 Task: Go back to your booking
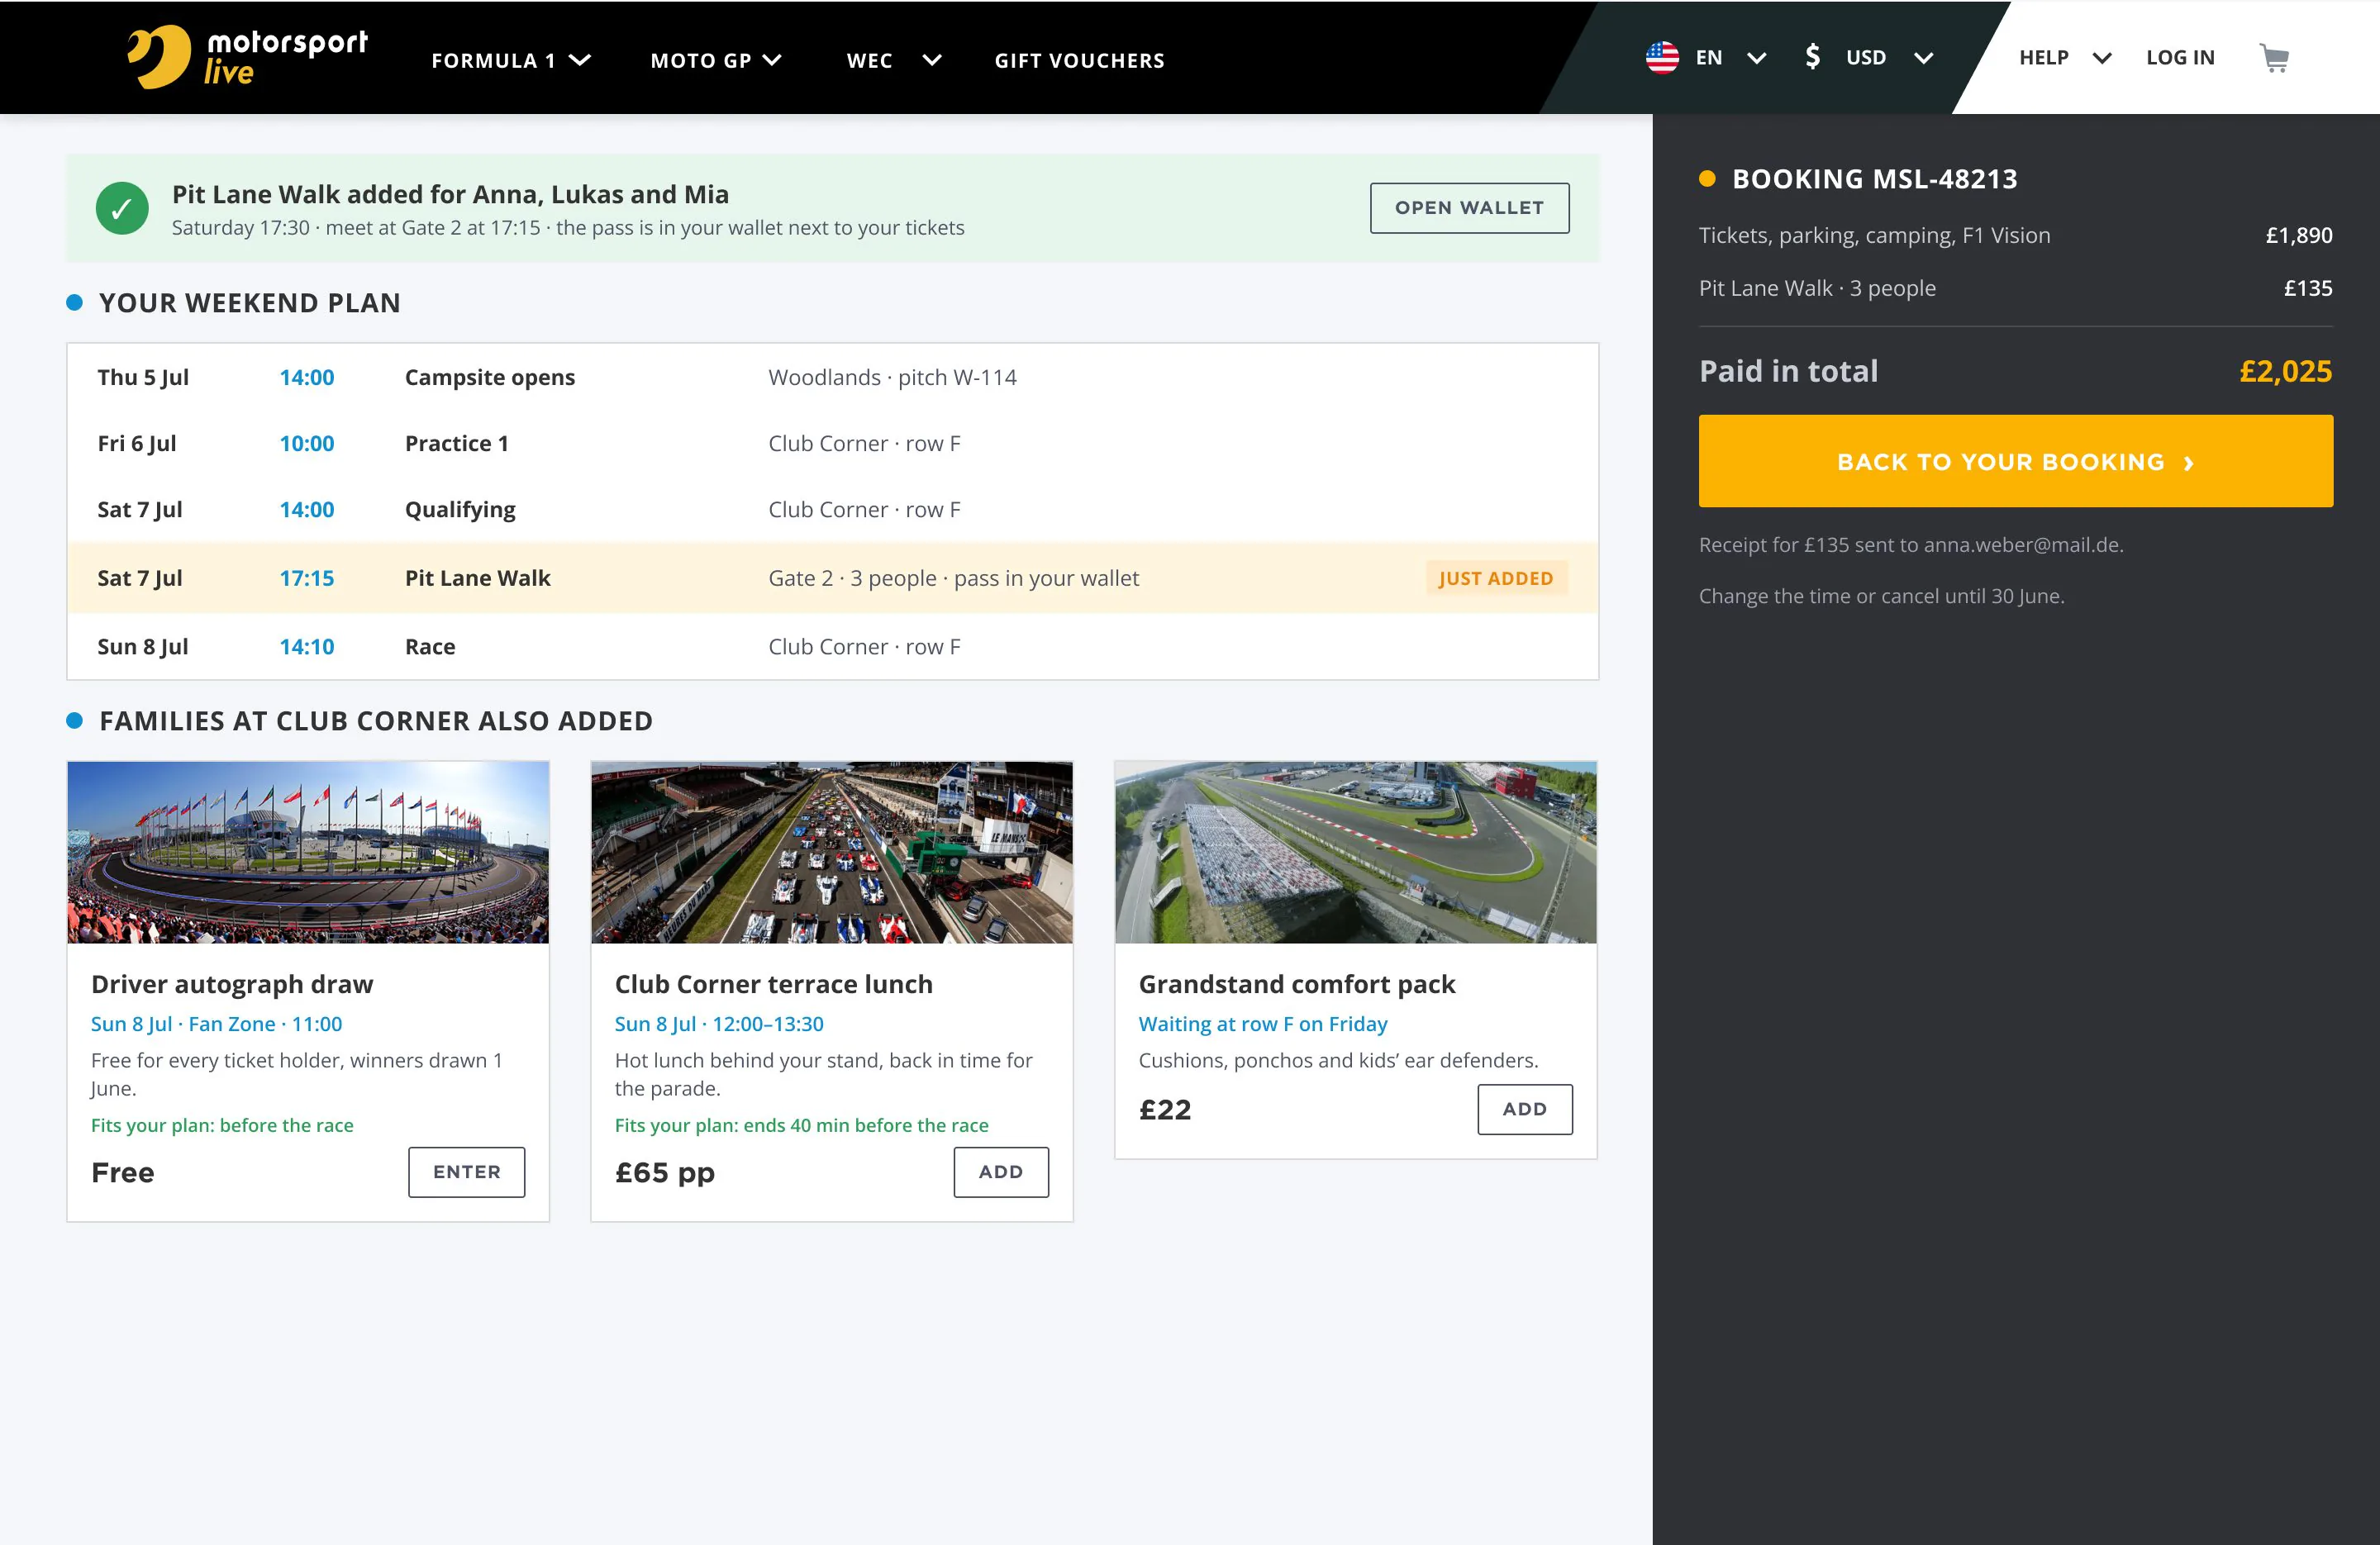click(x=2015, y=461)
